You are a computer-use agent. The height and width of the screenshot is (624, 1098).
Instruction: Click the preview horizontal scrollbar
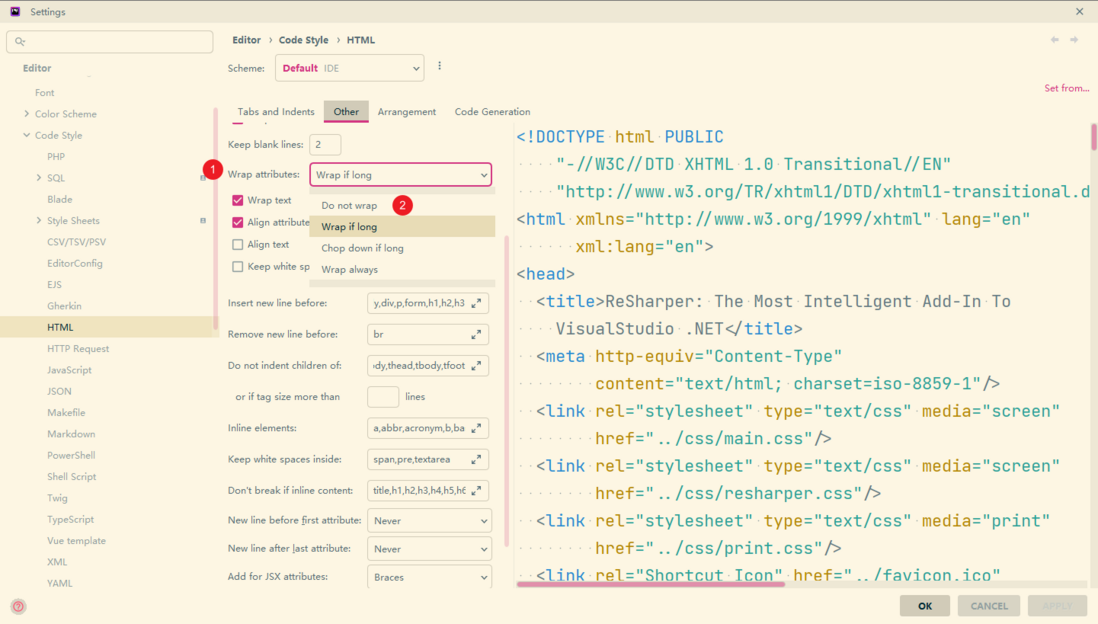(651, 583)
